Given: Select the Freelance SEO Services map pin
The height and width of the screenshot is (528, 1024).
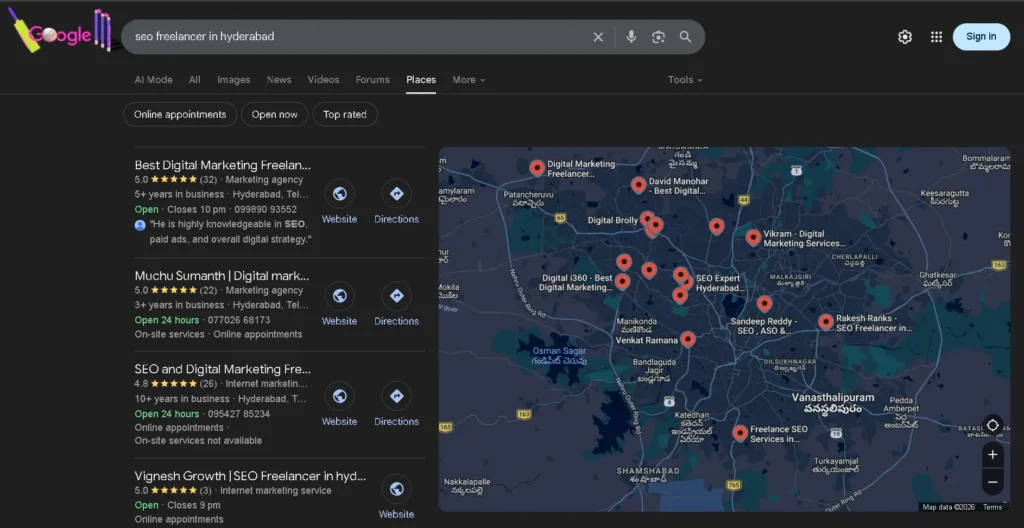Looking at the screenshot, I should coord(739,433).
